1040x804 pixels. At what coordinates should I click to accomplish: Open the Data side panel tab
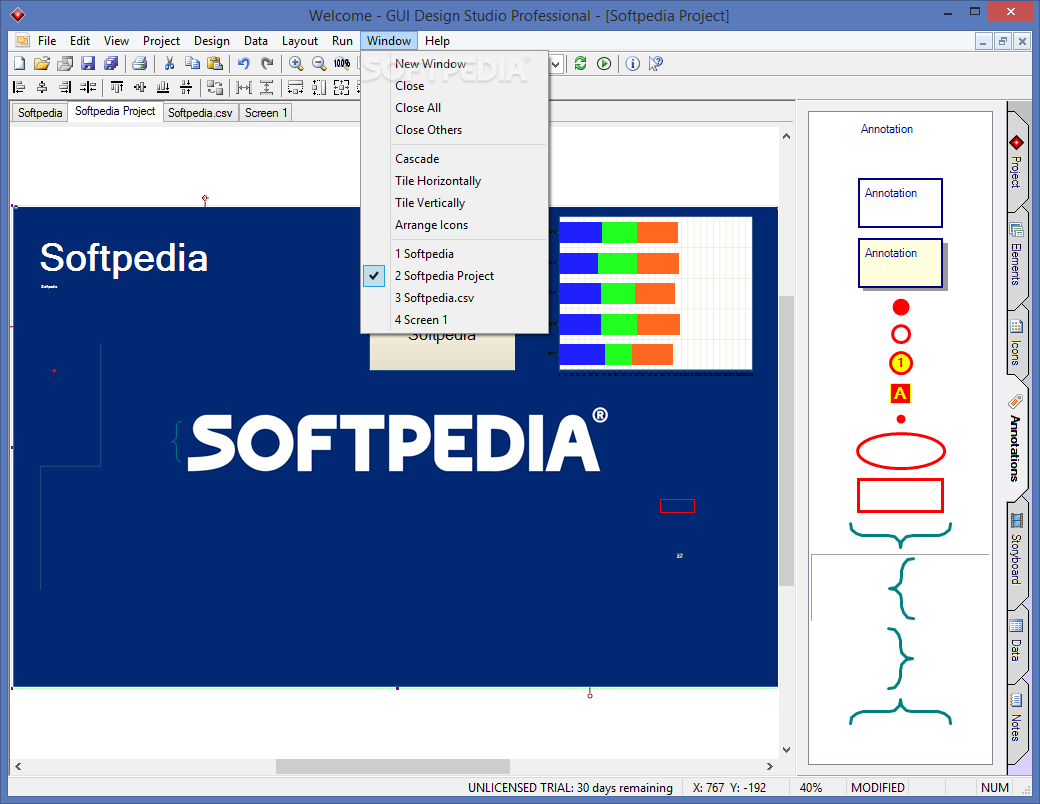pos(1016,641)
